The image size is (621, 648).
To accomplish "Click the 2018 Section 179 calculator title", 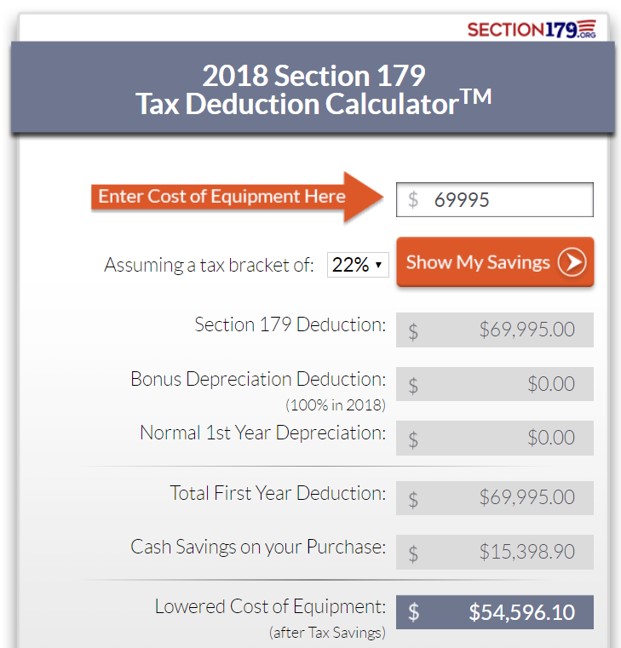I will (x=313, y=89).
